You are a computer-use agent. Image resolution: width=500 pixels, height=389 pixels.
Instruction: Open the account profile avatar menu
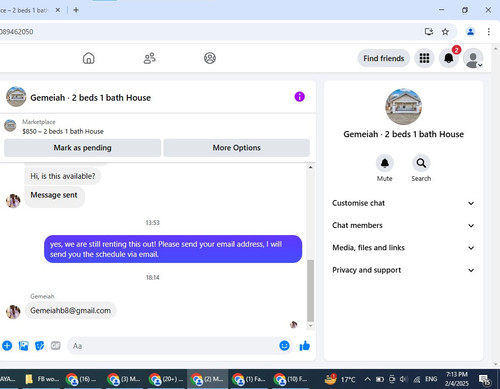[x=473, y=58]
